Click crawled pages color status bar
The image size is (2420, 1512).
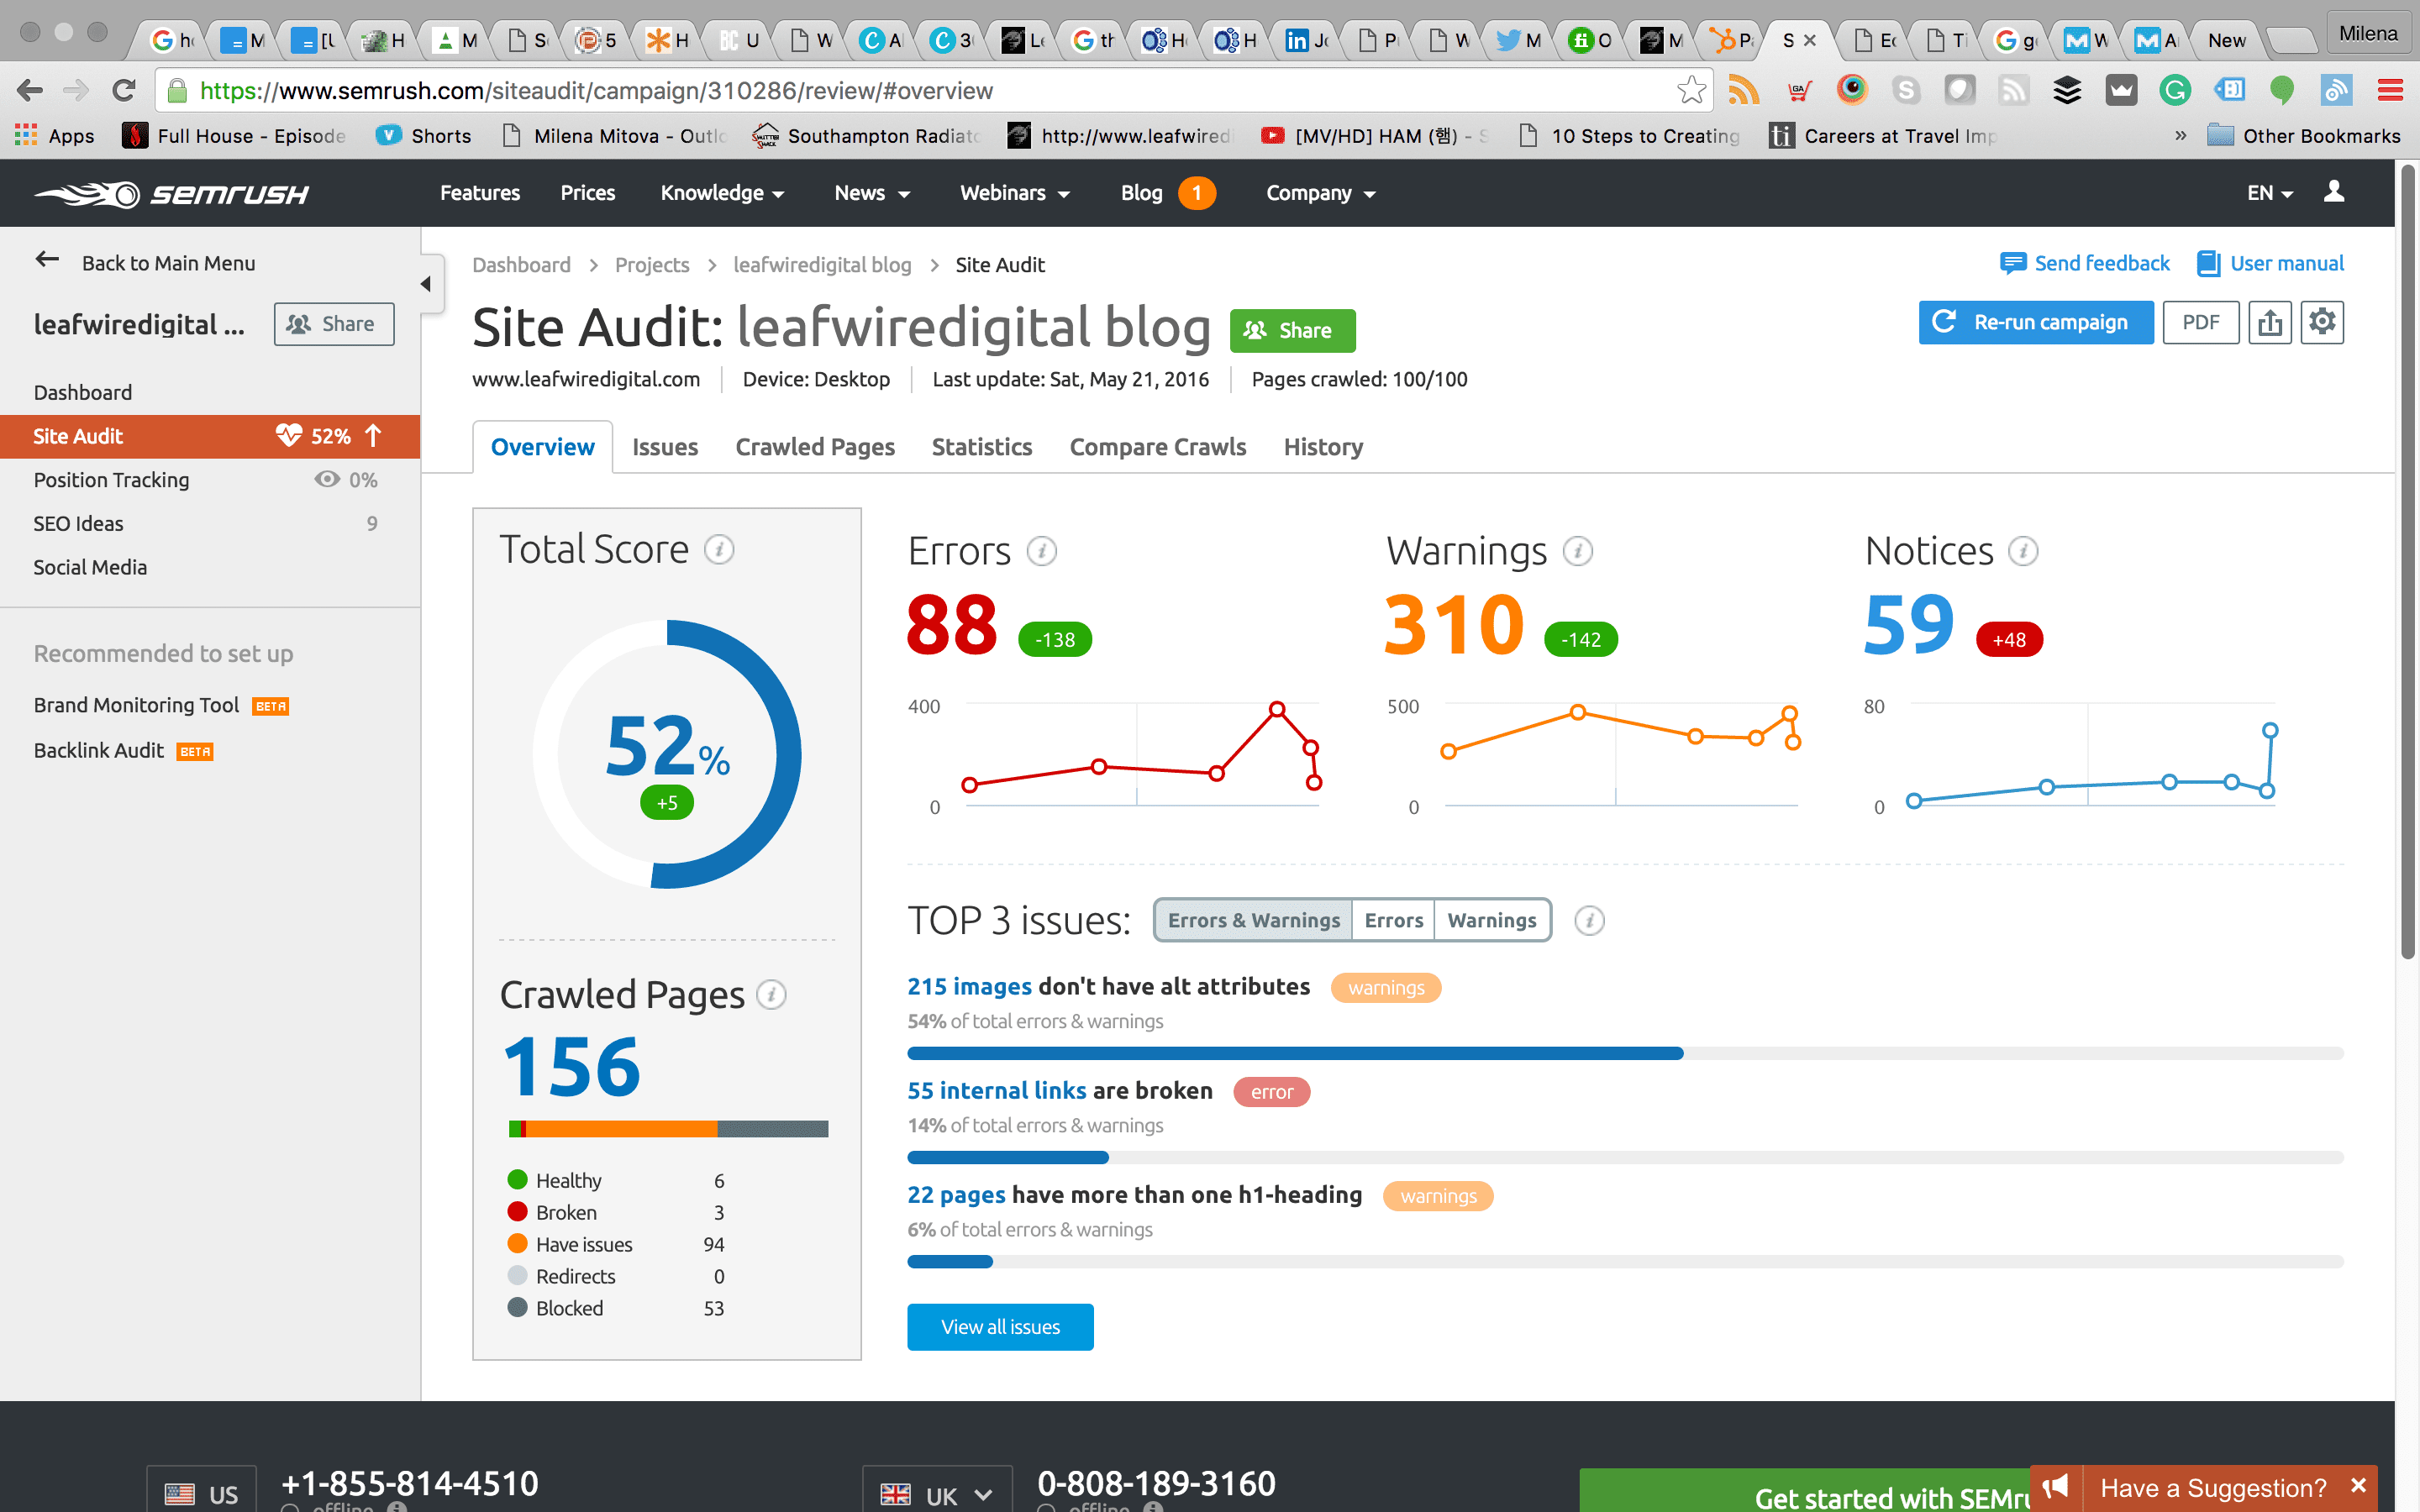(668, 1129)
